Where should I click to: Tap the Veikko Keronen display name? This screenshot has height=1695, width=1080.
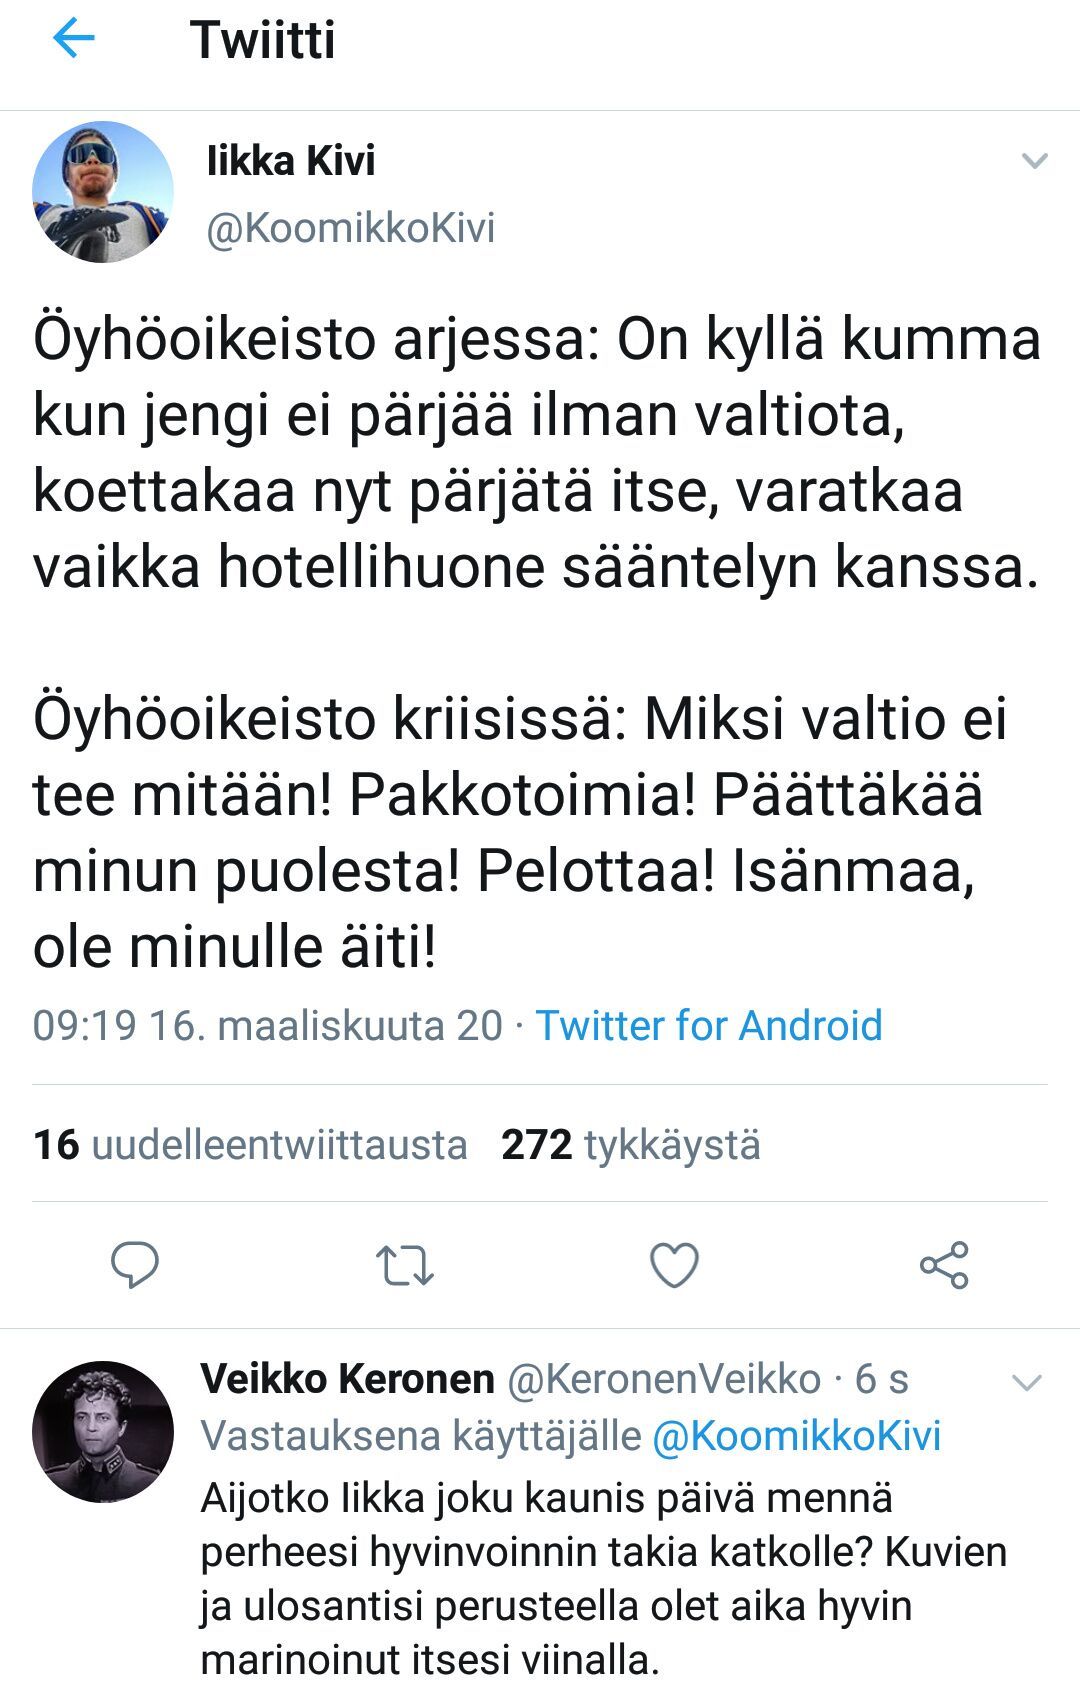pos(347,1379)
